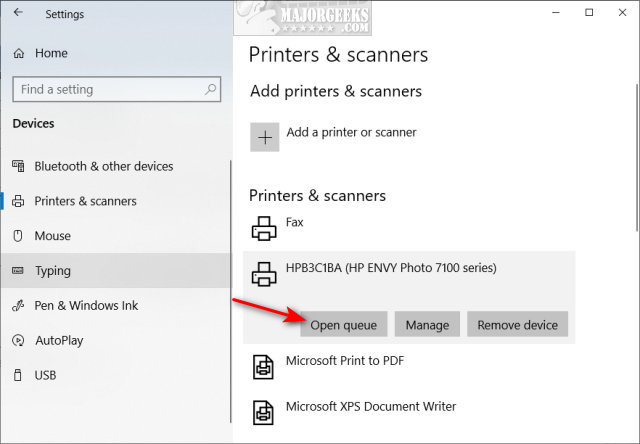Image resolution: width=640 pixels, height=444 pixels.
Task: Click the Home icon in sidebar
Action: (18, 53)
